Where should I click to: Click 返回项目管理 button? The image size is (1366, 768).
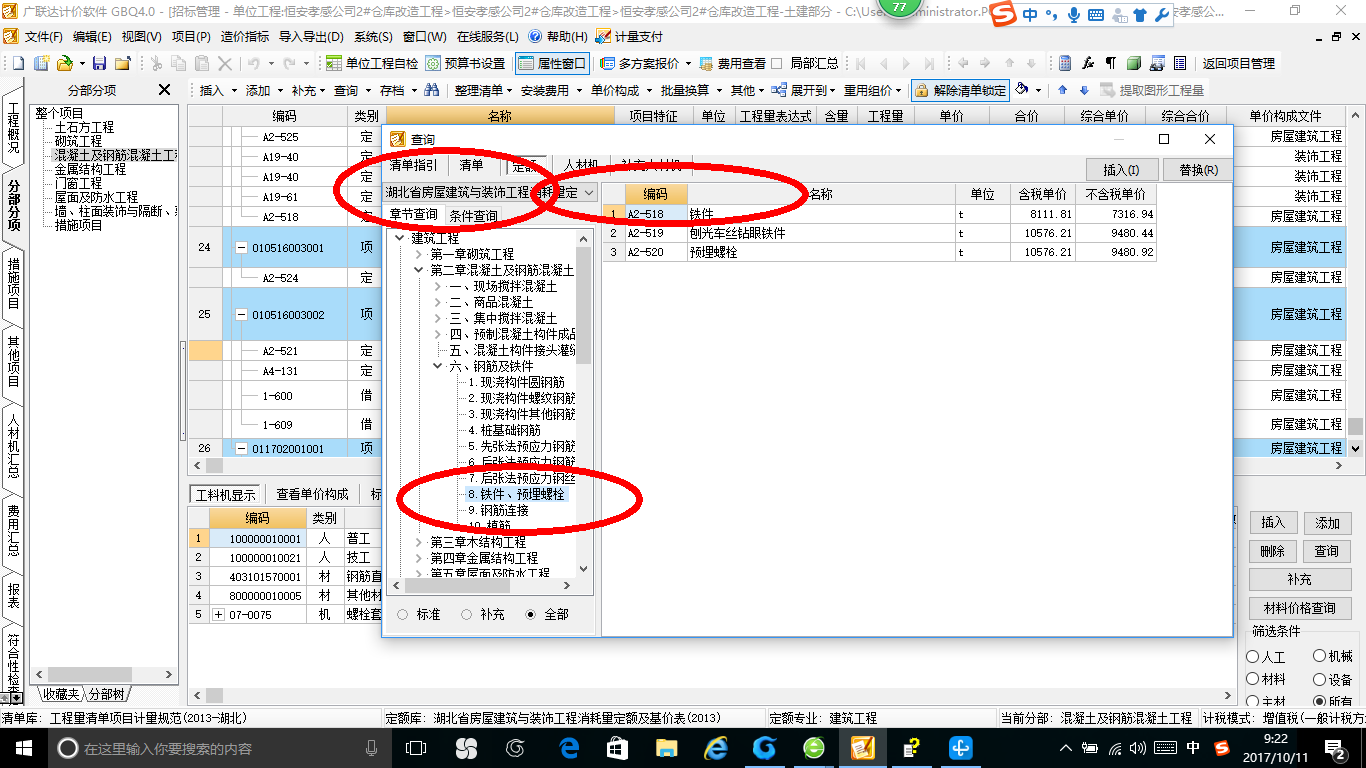(1239, 63)
